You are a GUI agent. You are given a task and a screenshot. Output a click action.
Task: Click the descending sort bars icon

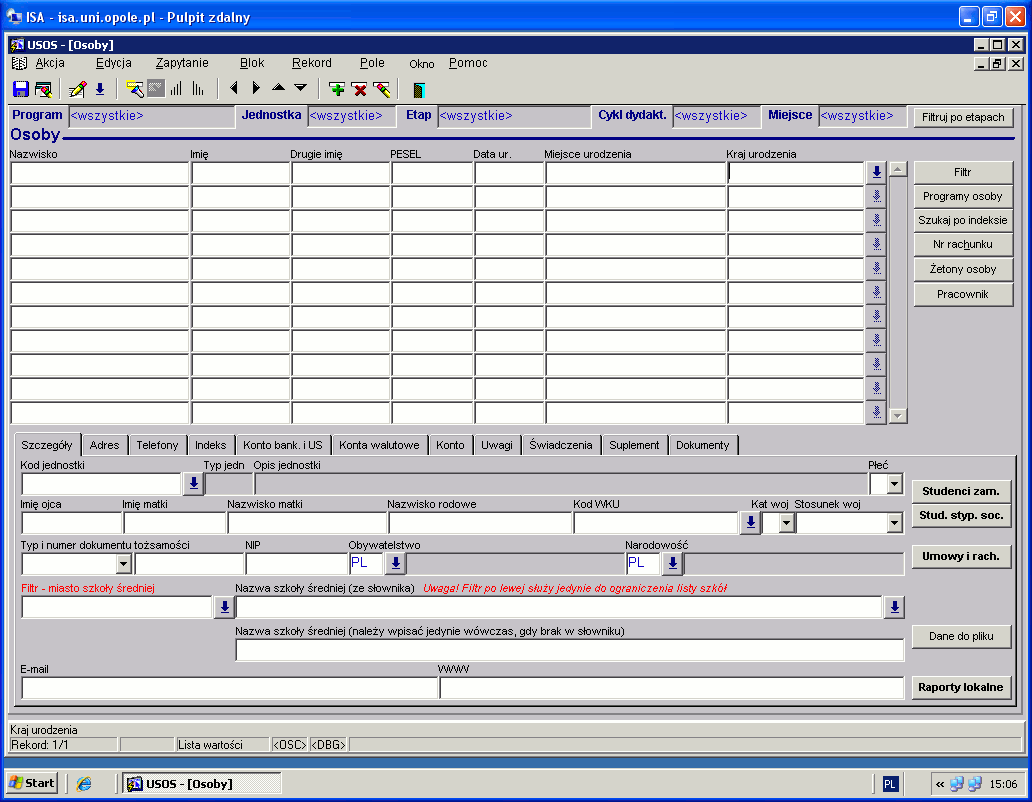(197, 89)
